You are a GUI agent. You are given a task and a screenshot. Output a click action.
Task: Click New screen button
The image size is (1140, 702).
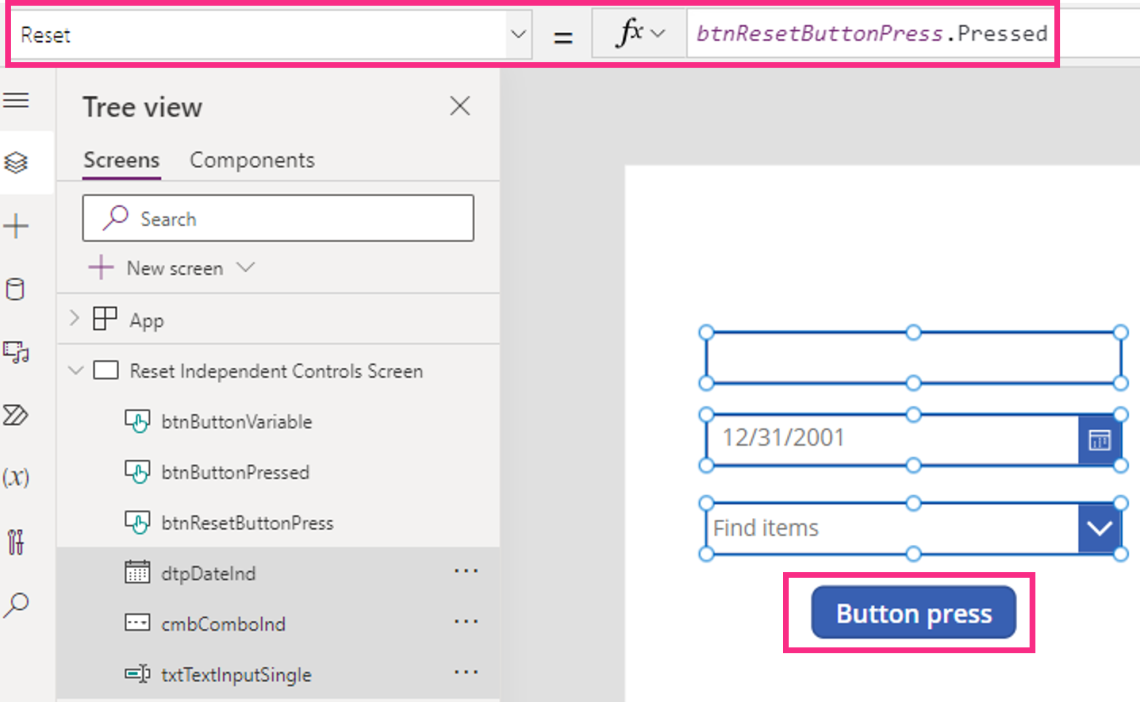click(174, 268)
